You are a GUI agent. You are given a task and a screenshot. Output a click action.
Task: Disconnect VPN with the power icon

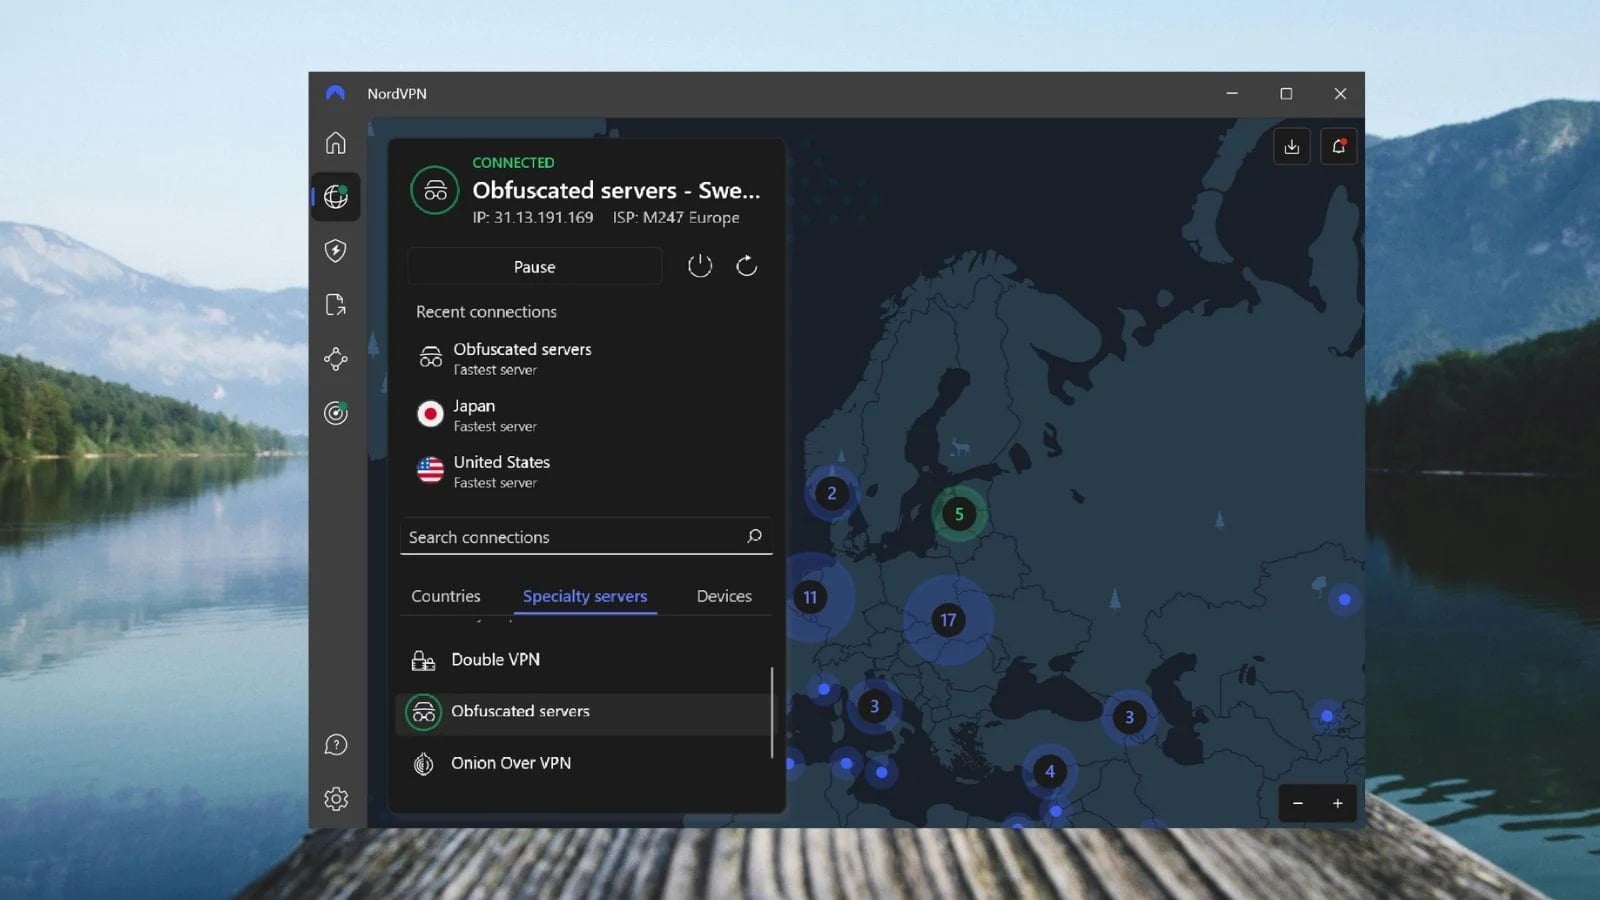pyautogui.click(x=700, y=265)
